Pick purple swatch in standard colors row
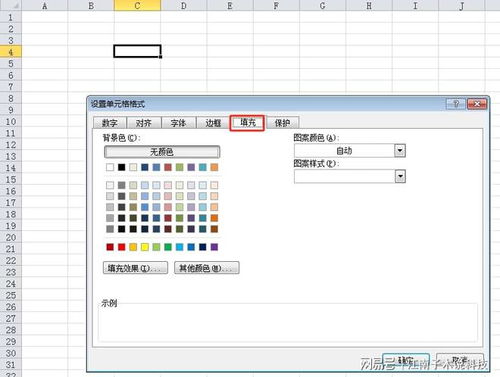Screen dimensions: 500x377 point(214,247)
